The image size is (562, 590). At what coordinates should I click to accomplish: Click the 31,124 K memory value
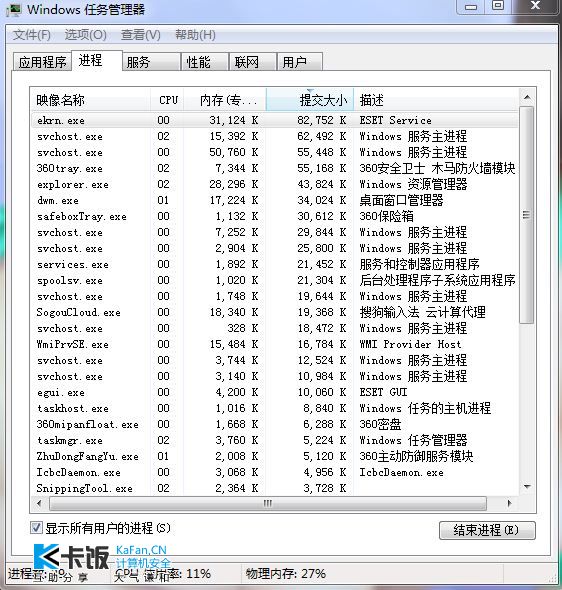[234, 120]
